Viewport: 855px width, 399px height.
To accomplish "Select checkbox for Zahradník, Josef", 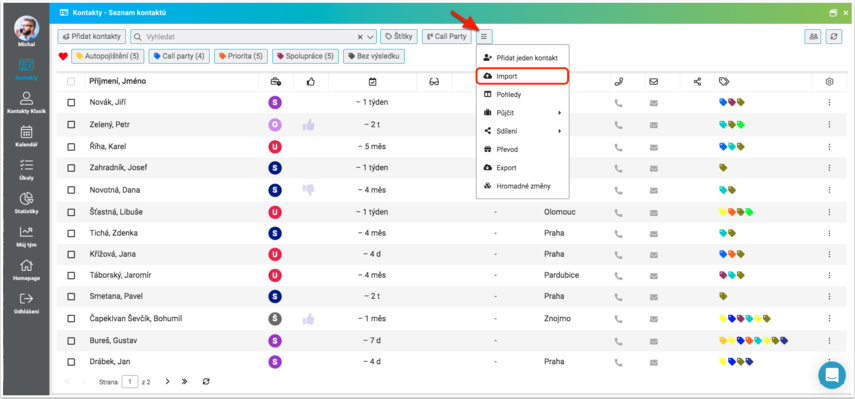I will click(x=71, y=168).
